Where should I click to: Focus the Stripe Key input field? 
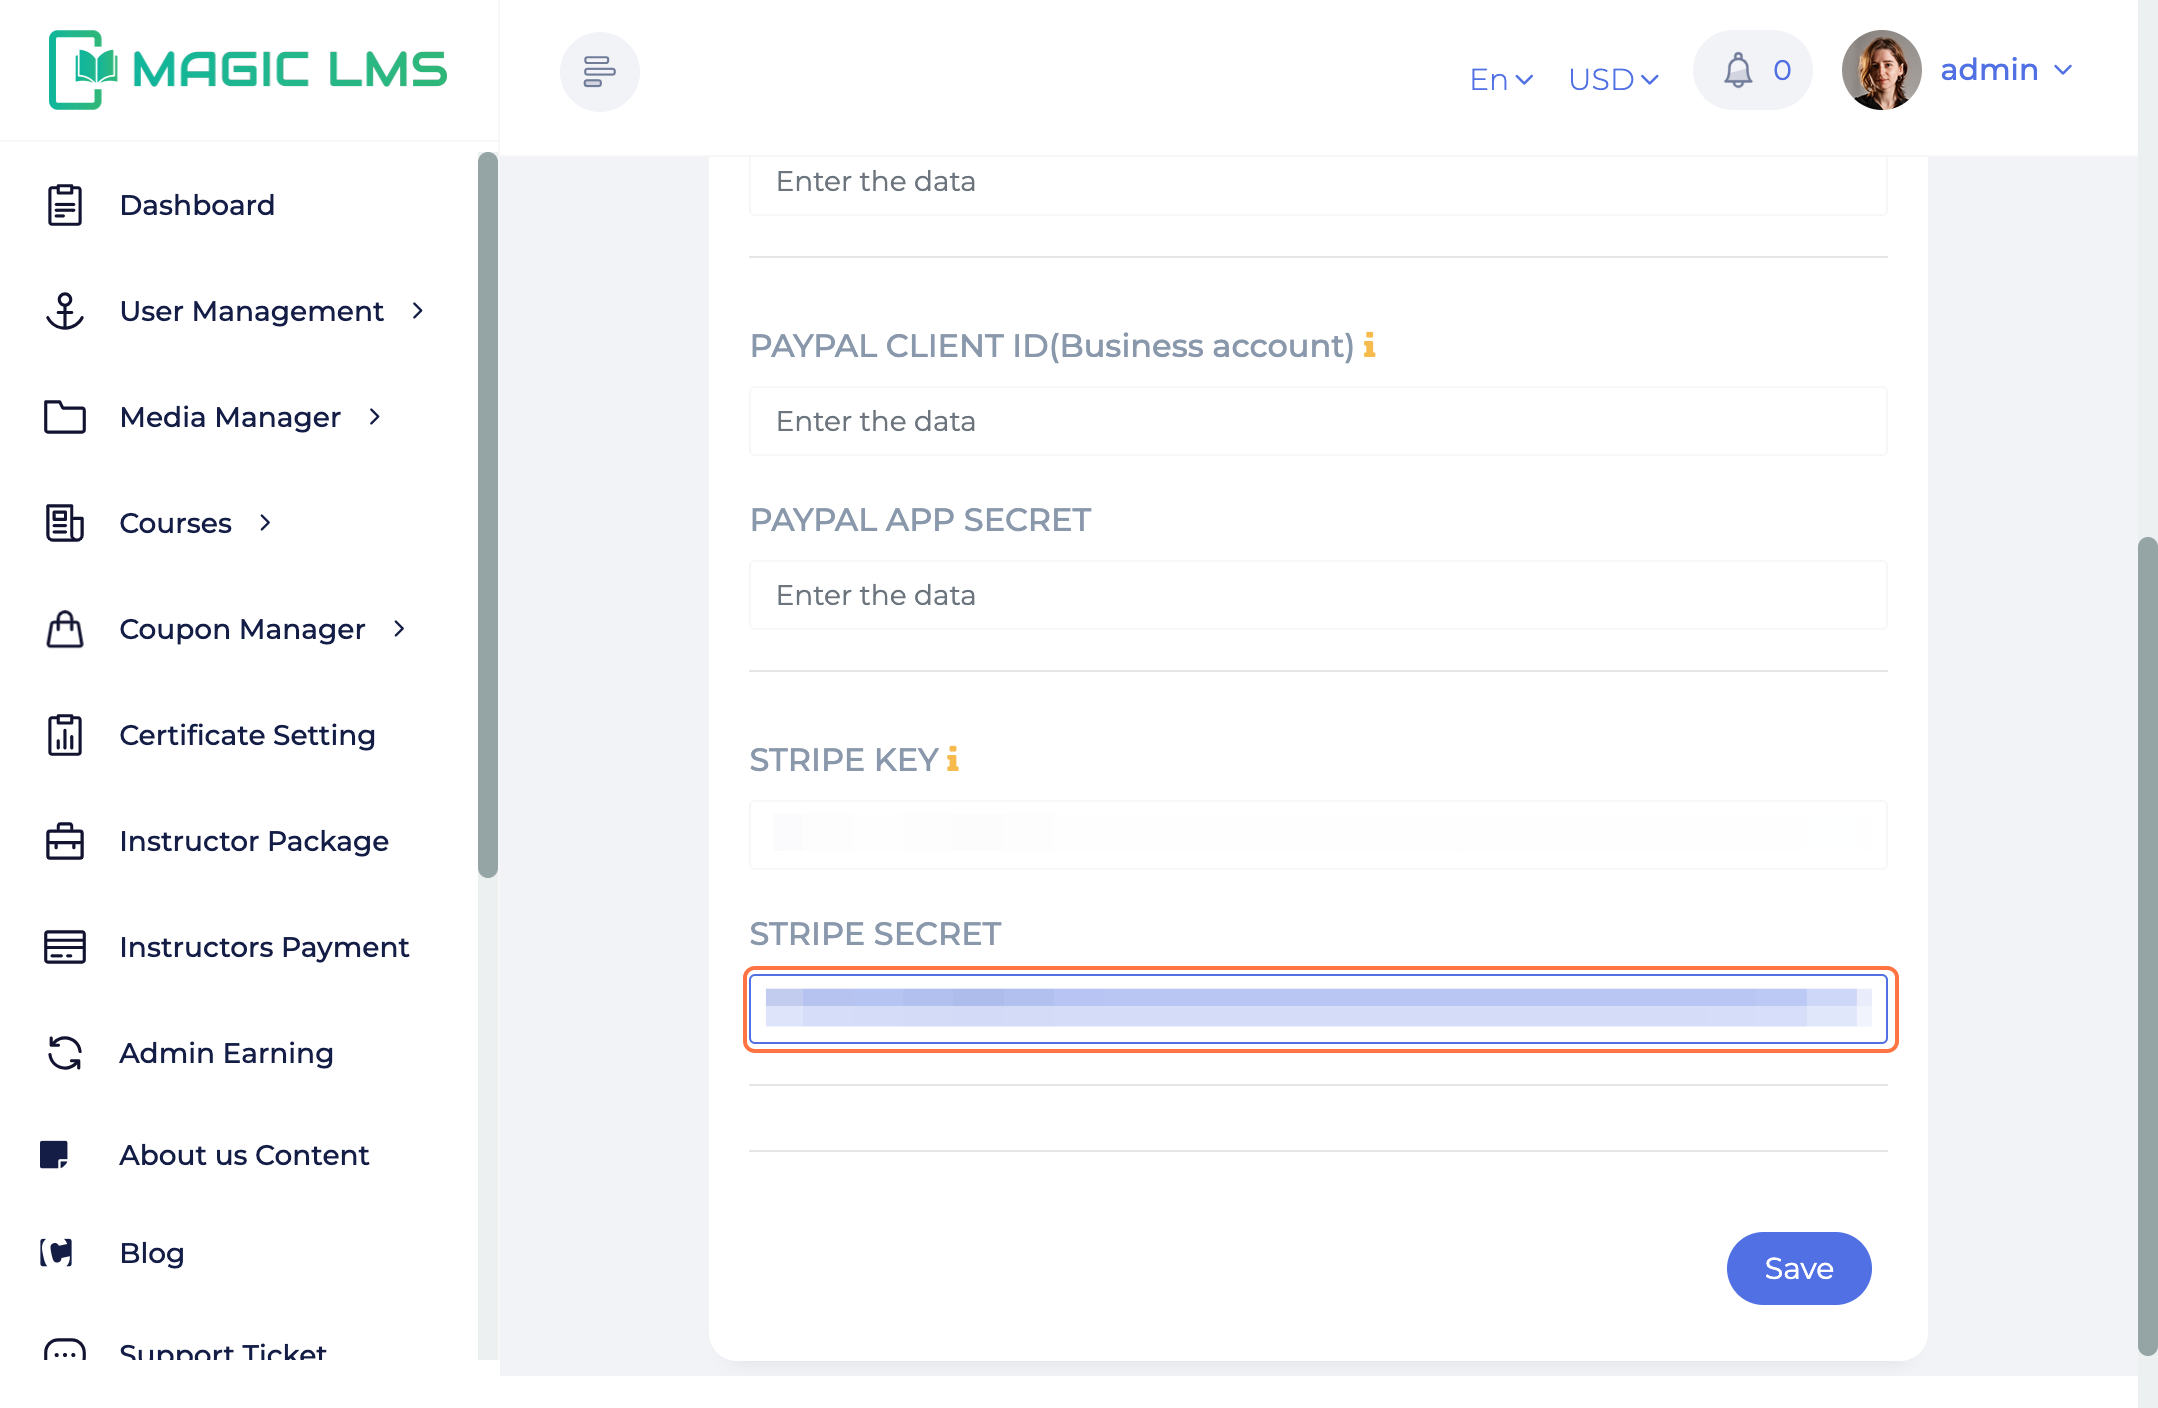1318,835
